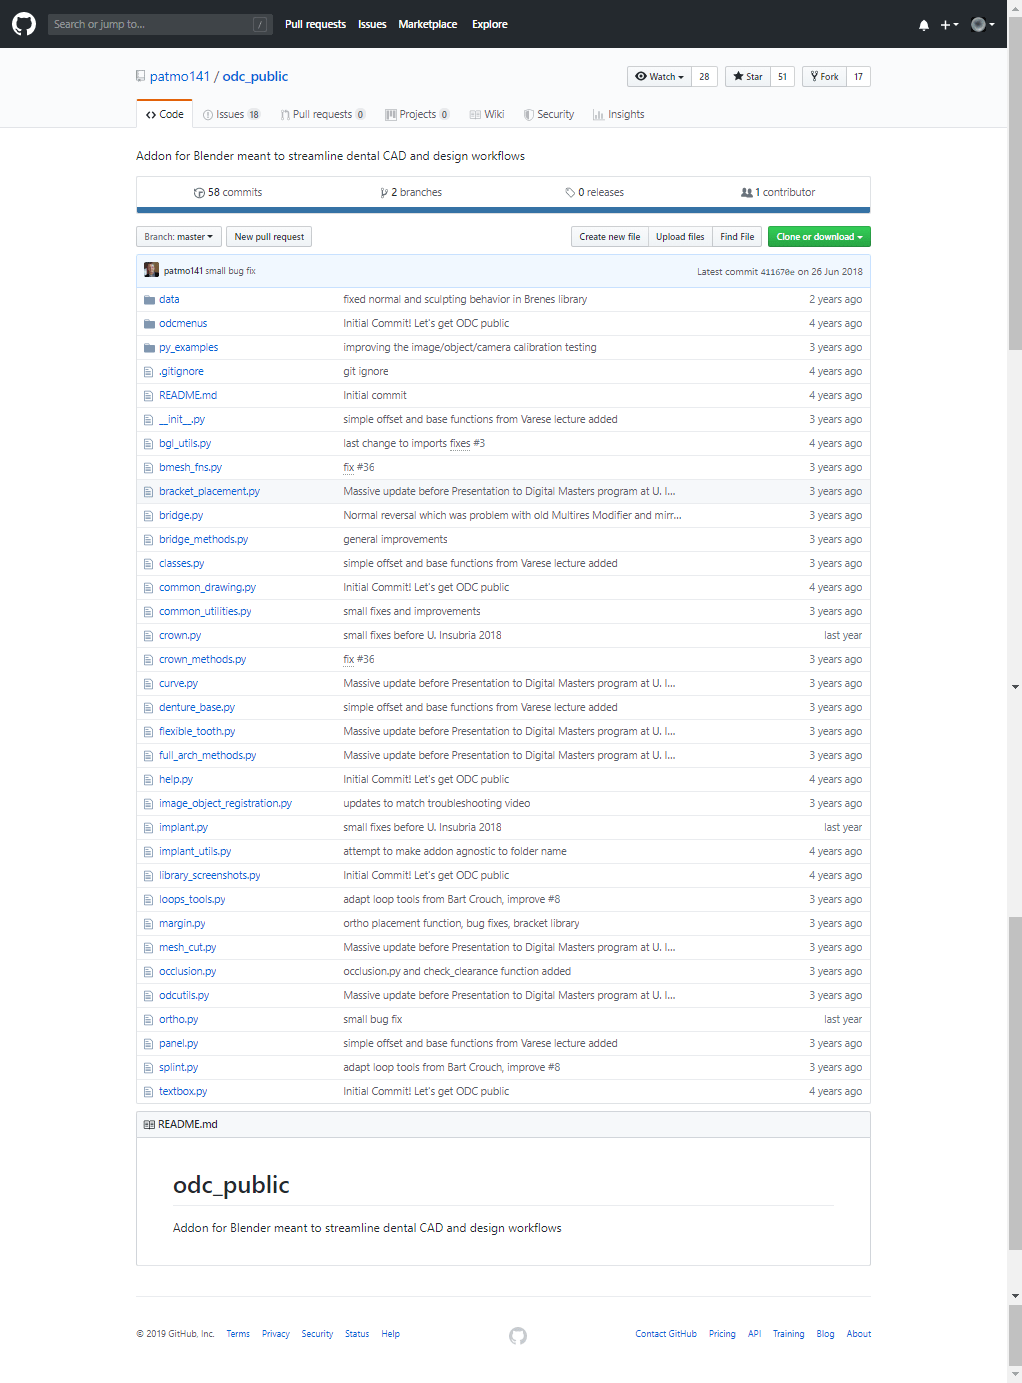
Task: Click the patmo141 commit author avatar
Action: pos(151,270)
